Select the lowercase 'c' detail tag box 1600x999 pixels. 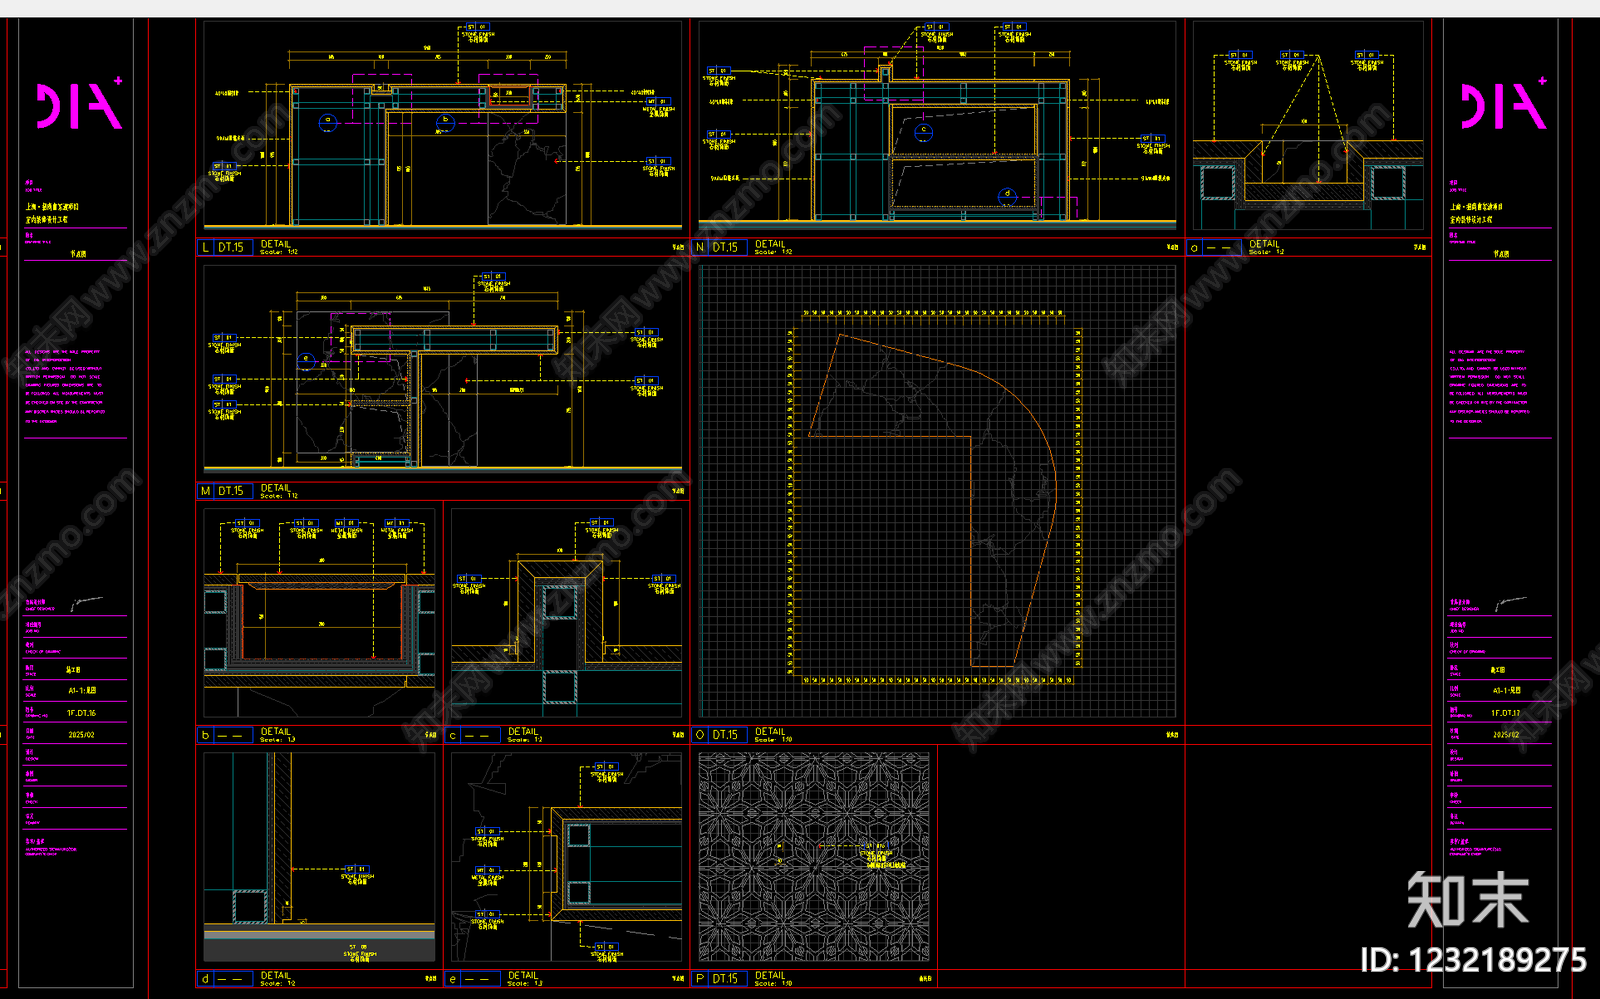point(453,735)
